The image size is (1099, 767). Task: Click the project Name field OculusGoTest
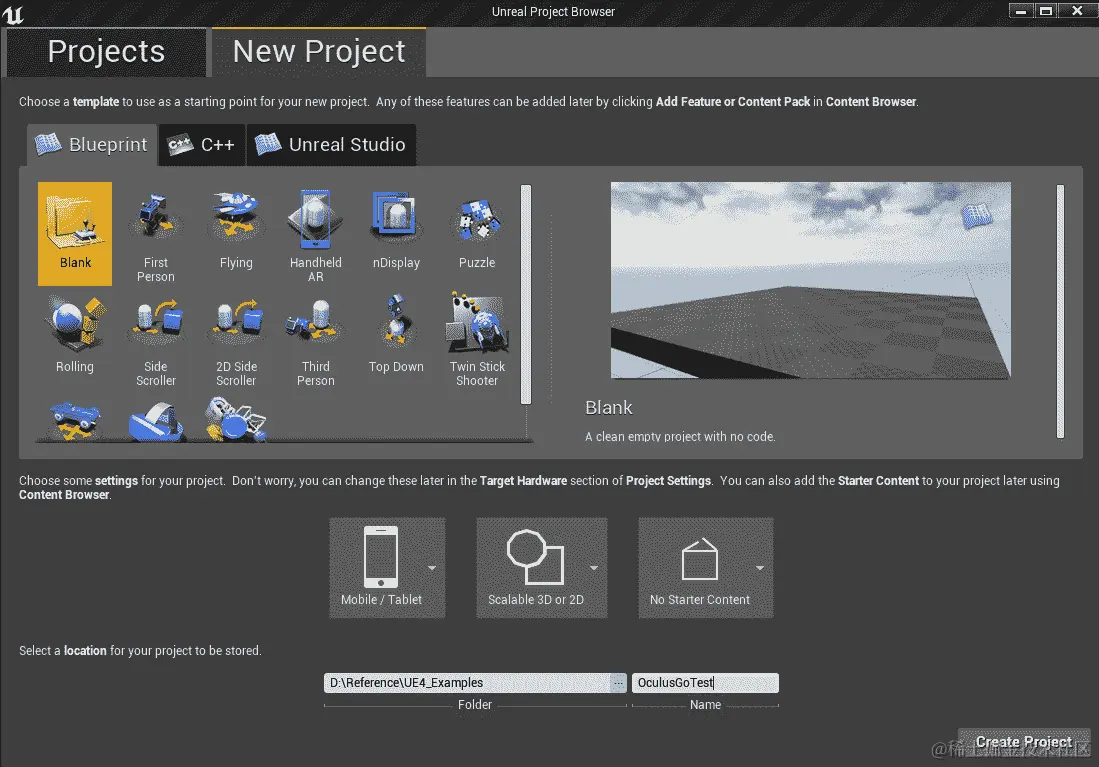(705, 683)
